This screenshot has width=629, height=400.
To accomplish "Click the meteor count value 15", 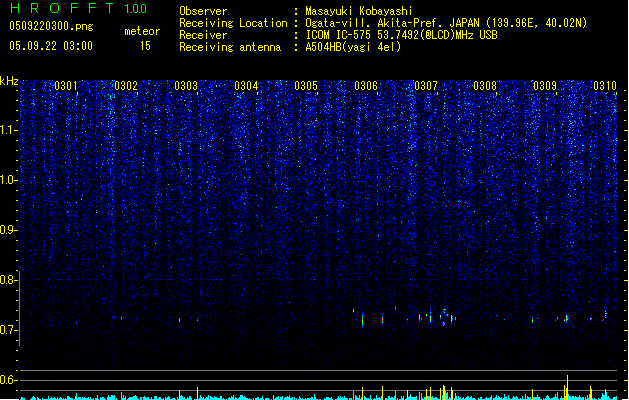I will (x=145, y=46).
